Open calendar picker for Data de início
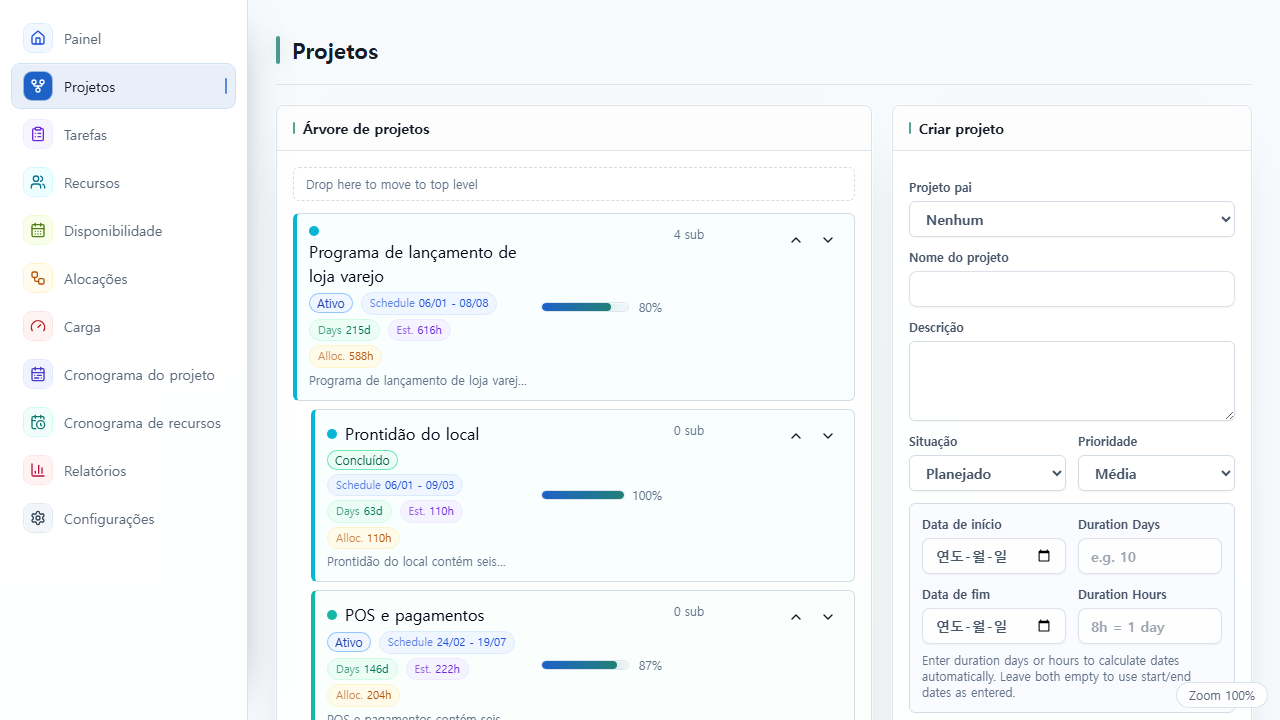Viewport: 1280px width, 720px height. [x=1044, y=556]
